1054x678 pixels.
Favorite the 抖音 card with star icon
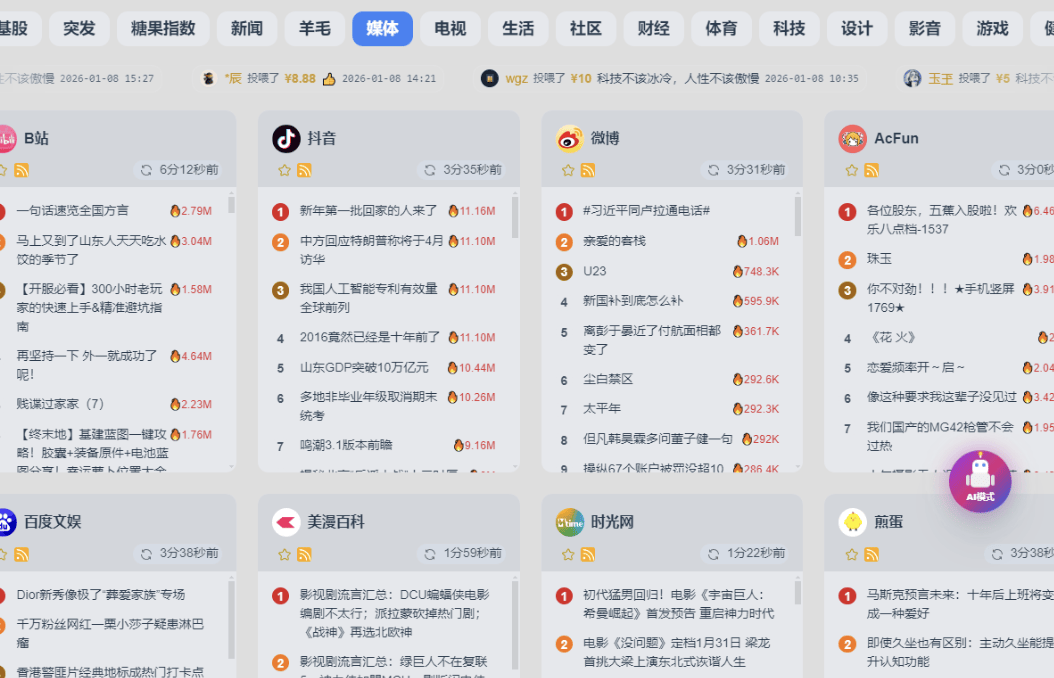pos(284,170)
